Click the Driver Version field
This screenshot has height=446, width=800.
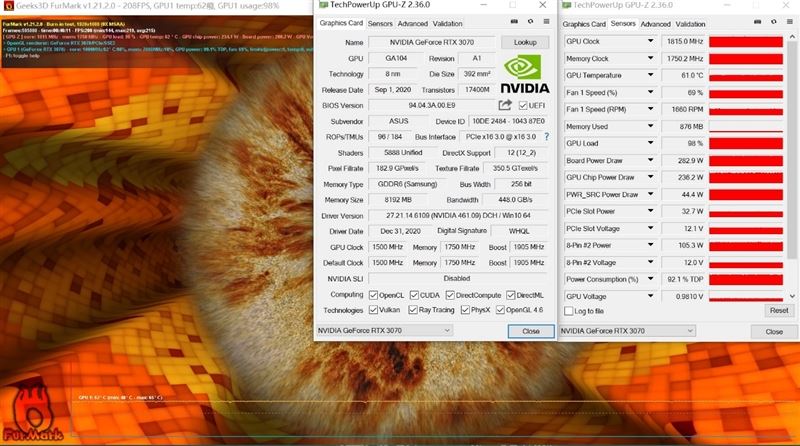pos(458,215)
